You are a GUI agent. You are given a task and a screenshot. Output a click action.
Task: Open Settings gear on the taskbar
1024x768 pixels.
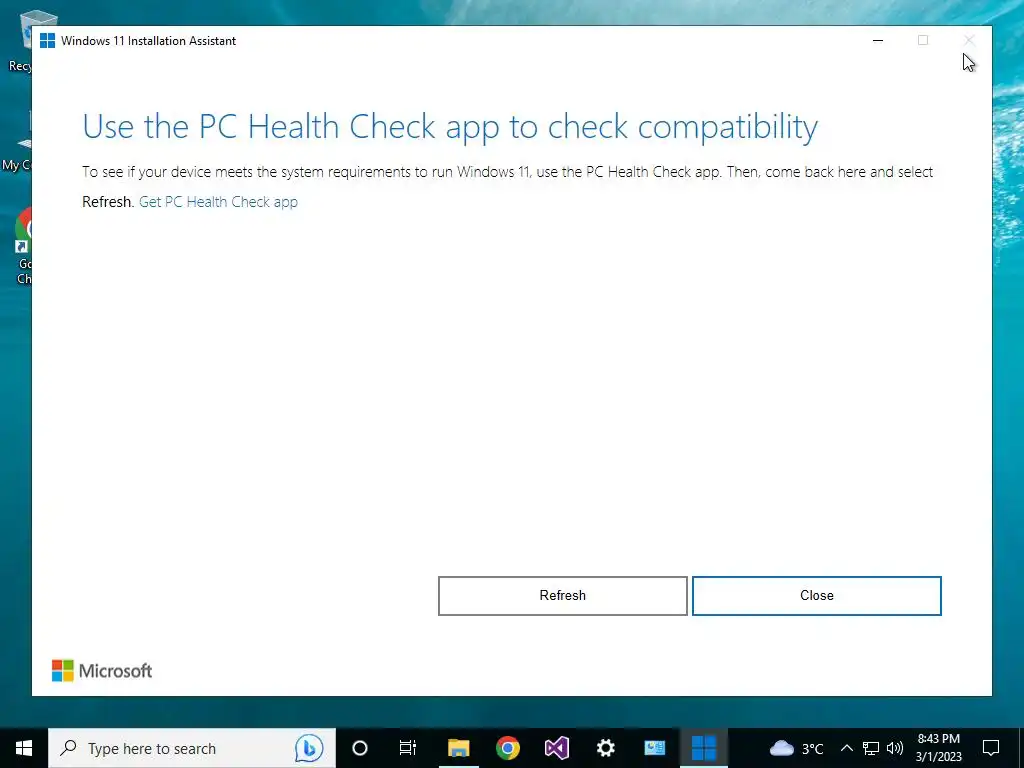[x=605, y=748]
